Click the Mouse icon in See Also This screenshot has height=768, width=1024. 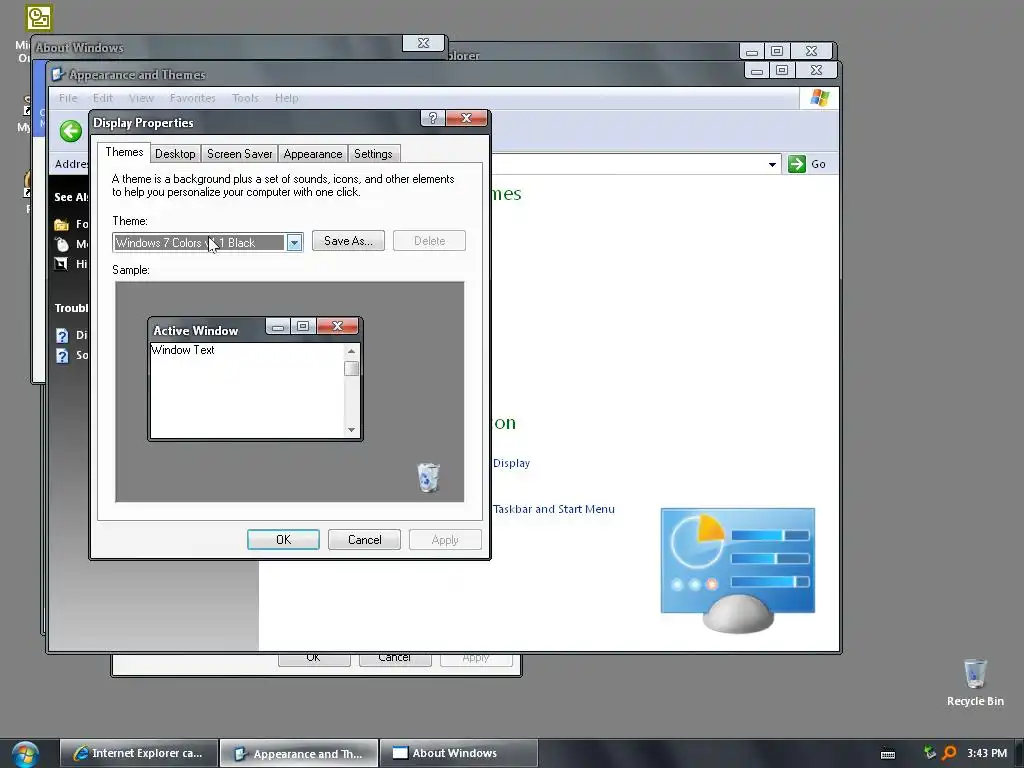coord(61,244)
